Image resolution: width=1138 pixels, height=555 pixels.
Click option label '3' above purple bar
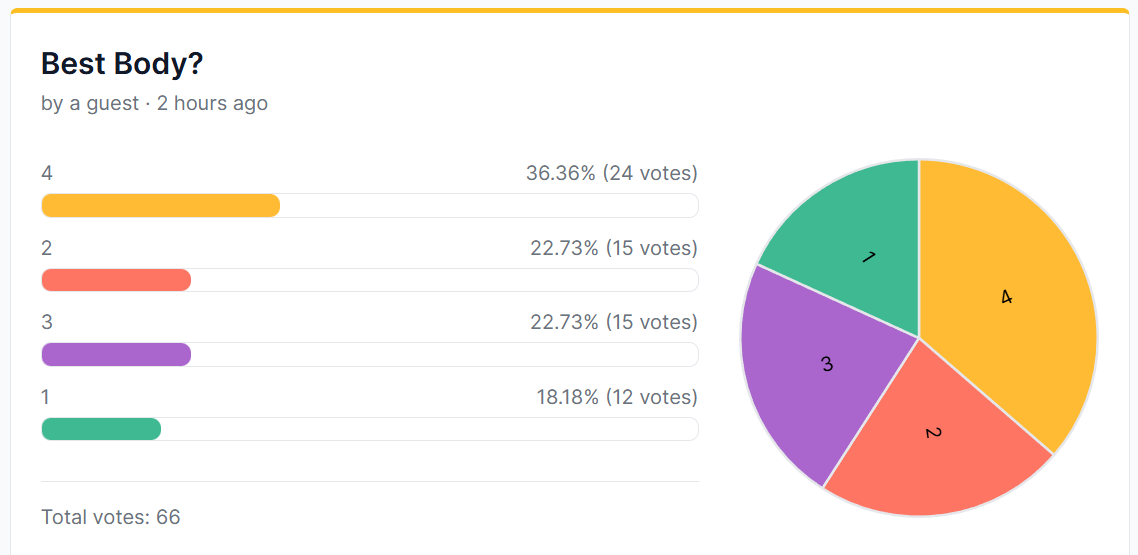coord(47,322)
